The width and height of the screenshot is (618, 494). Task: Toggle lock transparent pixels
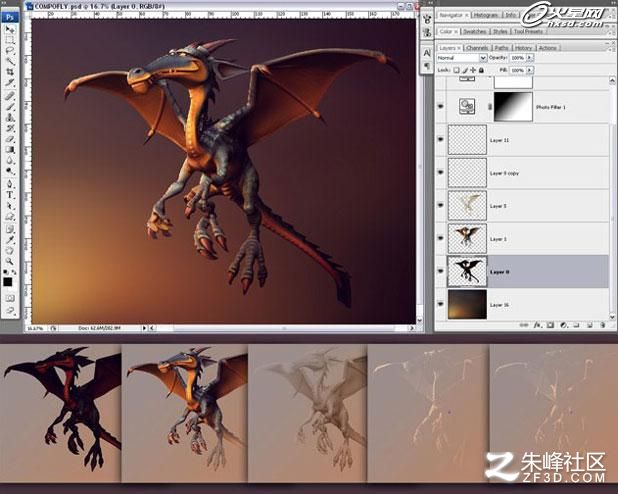(x=456, y=70)
